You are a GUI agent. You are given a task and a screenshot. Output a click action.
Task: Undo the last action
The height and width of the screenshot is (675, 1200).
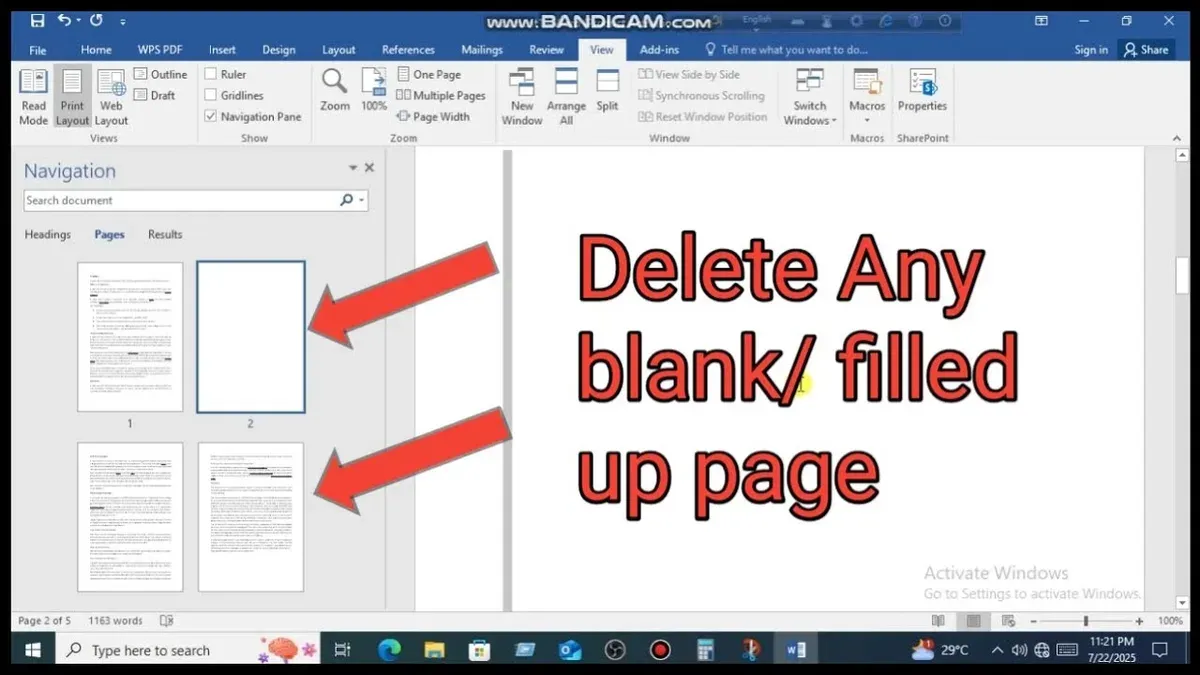[x=64, y=20]
